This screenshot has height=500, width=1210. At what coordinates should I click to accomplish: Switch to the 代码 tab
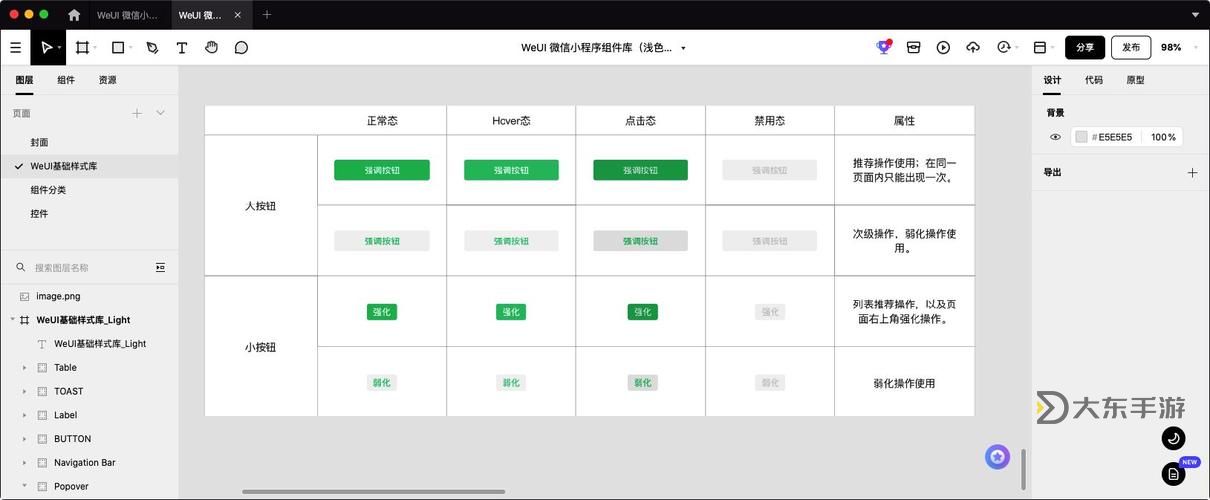1094,80
